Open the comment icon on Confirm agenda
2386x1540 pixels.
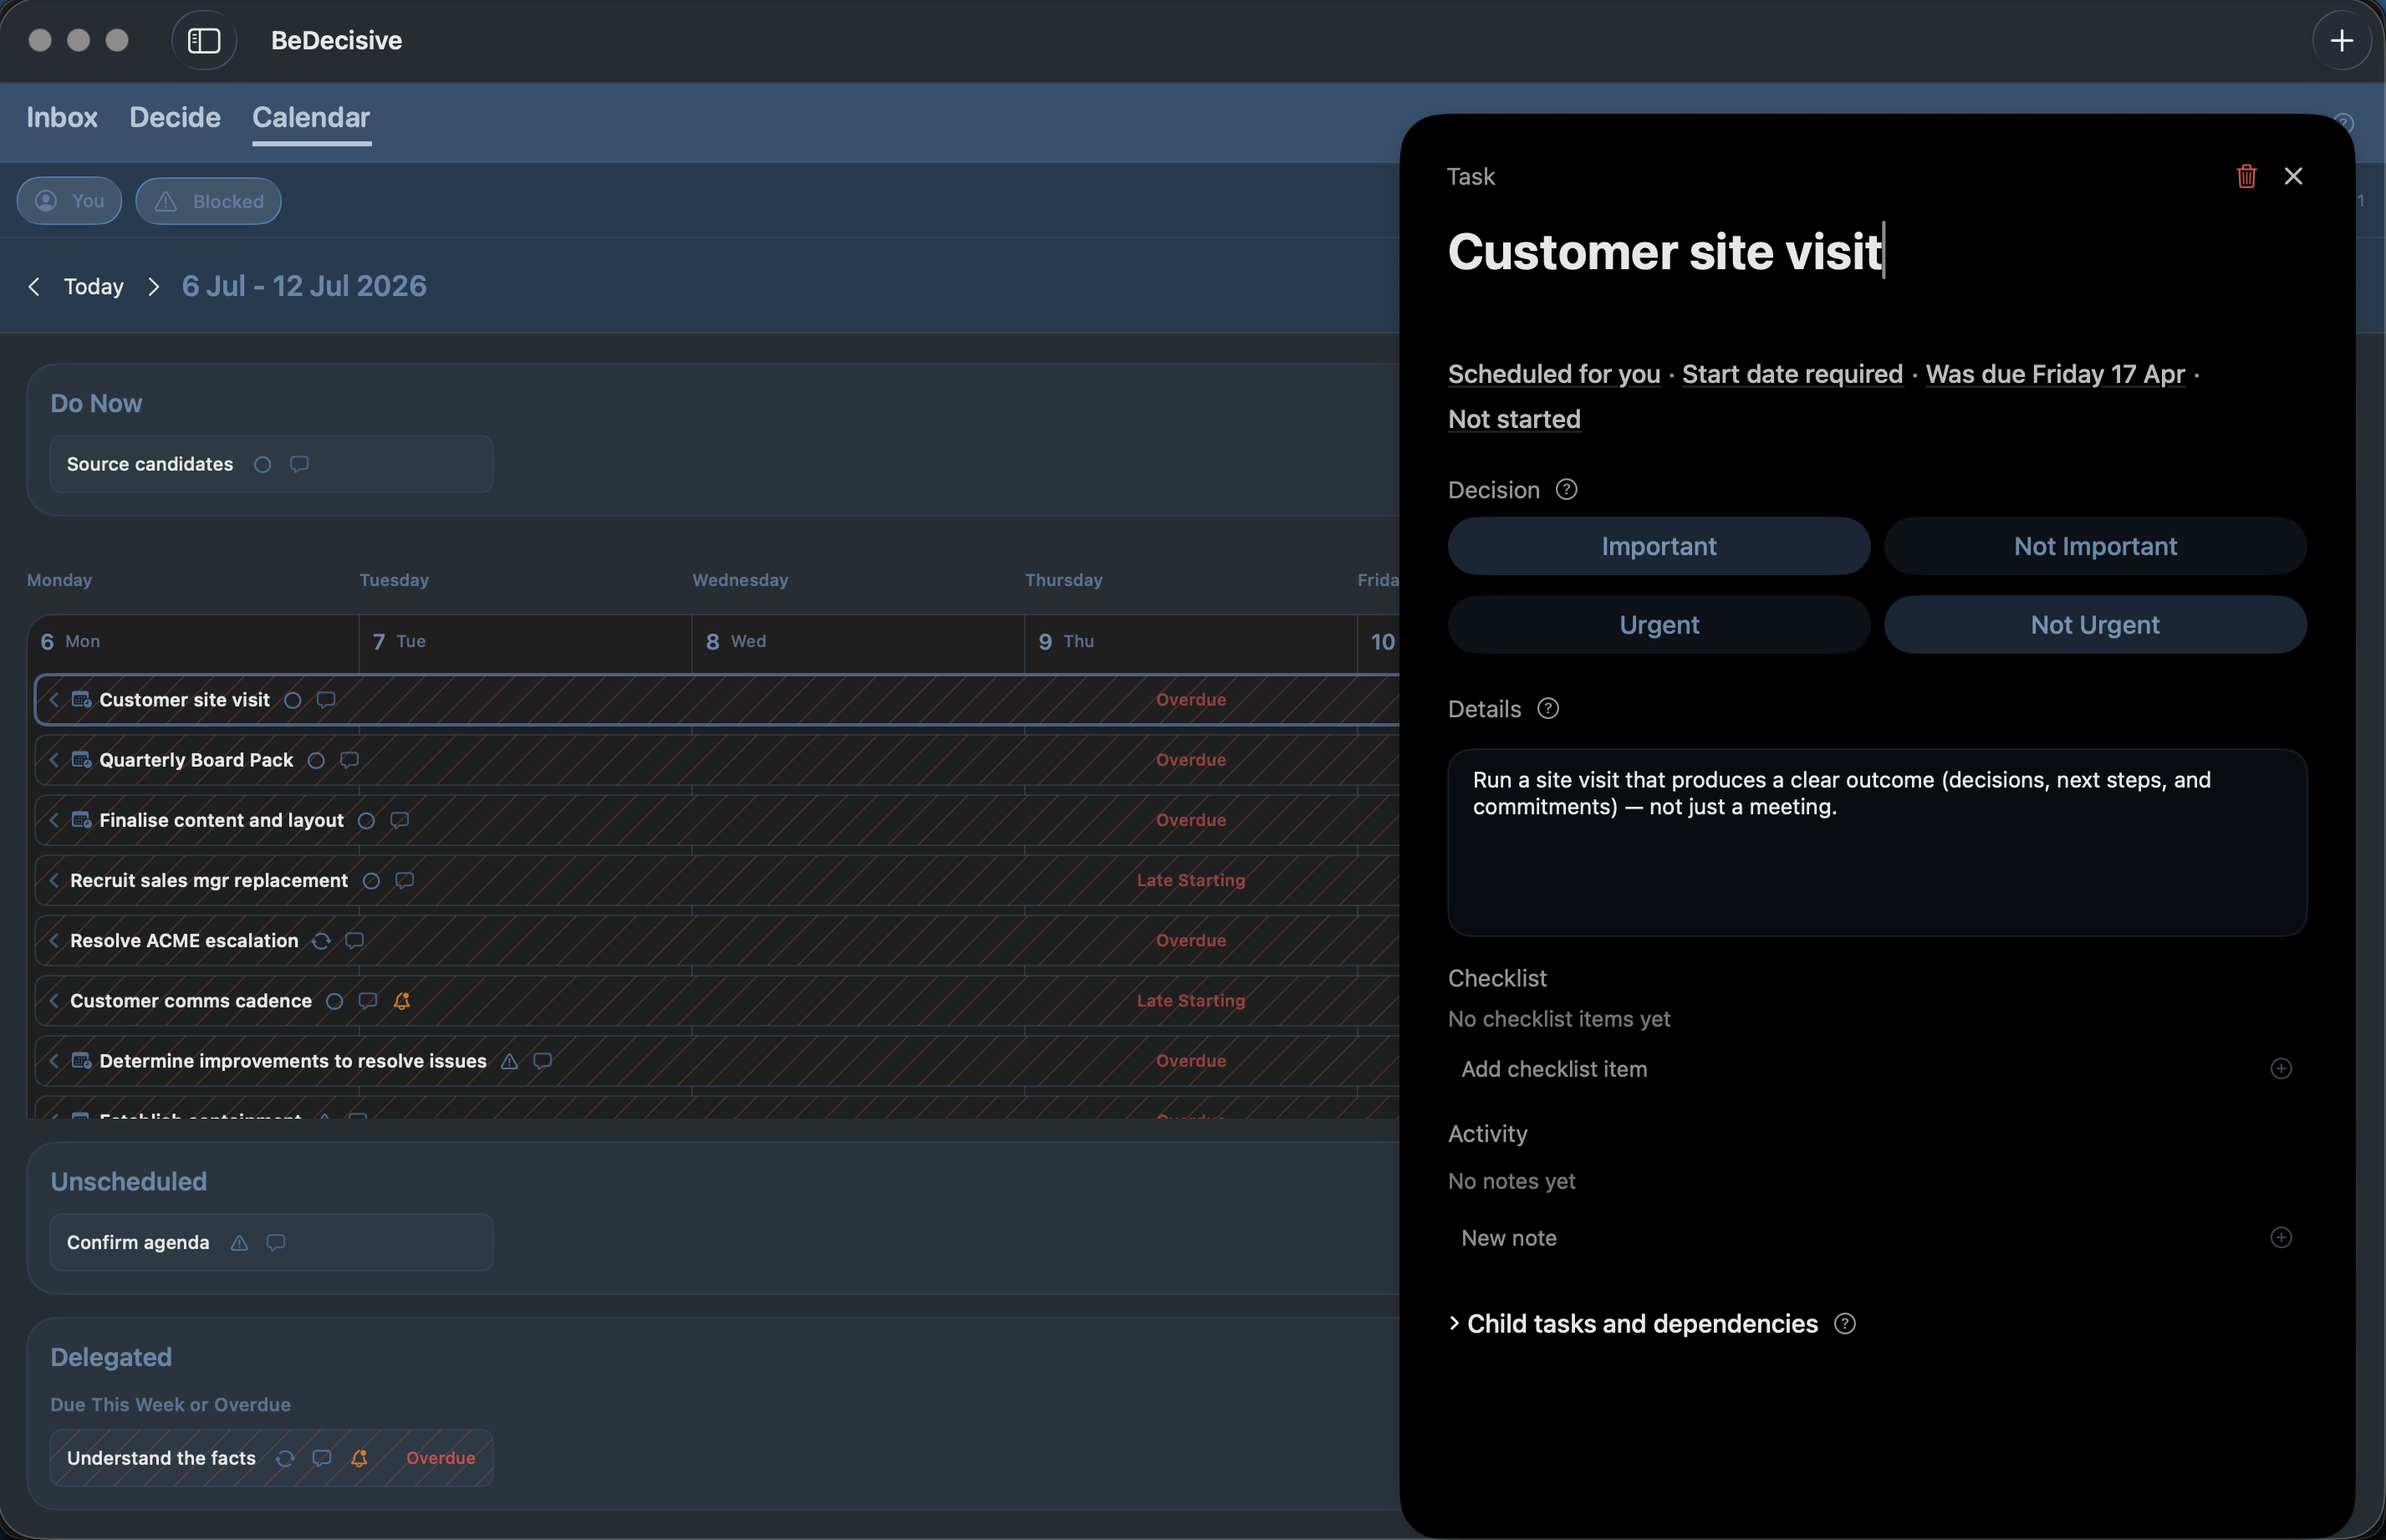click(x=276, y=1243)
